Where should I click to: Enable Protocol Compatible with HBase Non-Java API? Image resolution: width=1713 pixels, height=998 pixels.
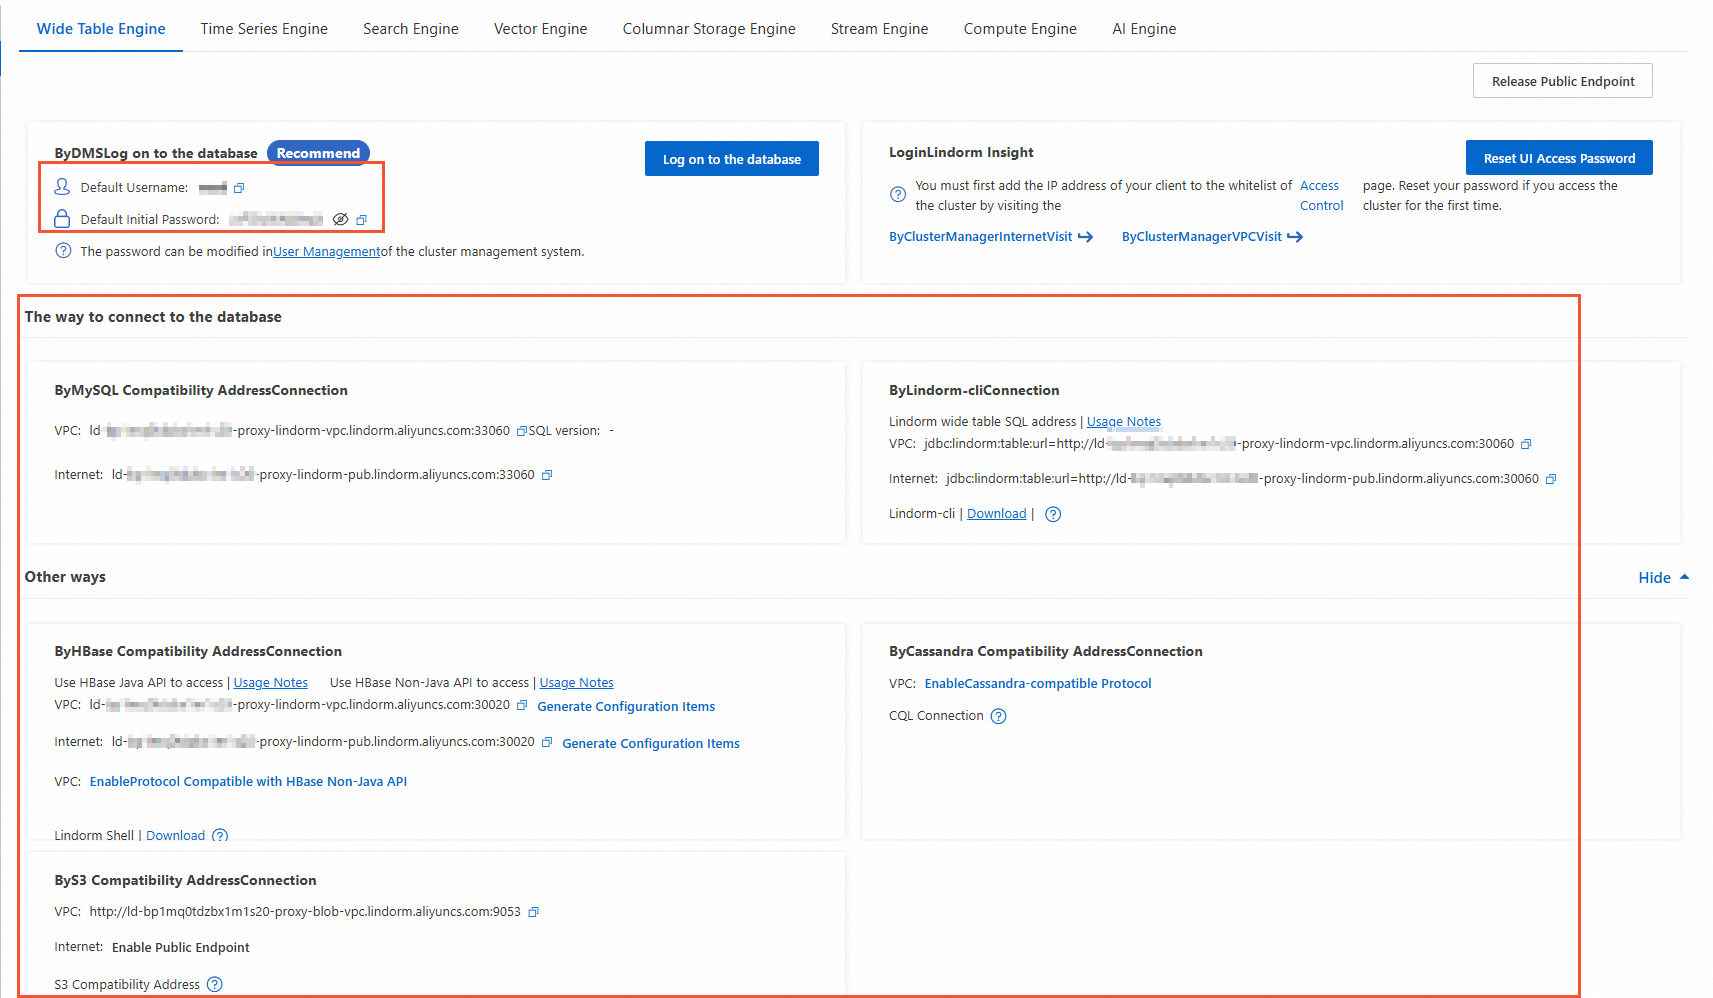pos(248,782)
